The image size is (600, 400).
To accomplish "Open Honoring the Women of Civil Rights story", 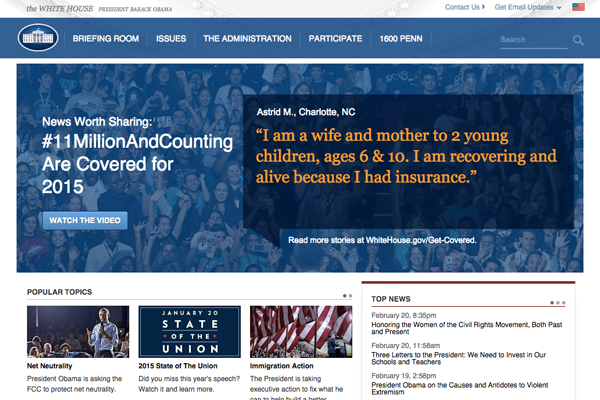I will (466, 328).
